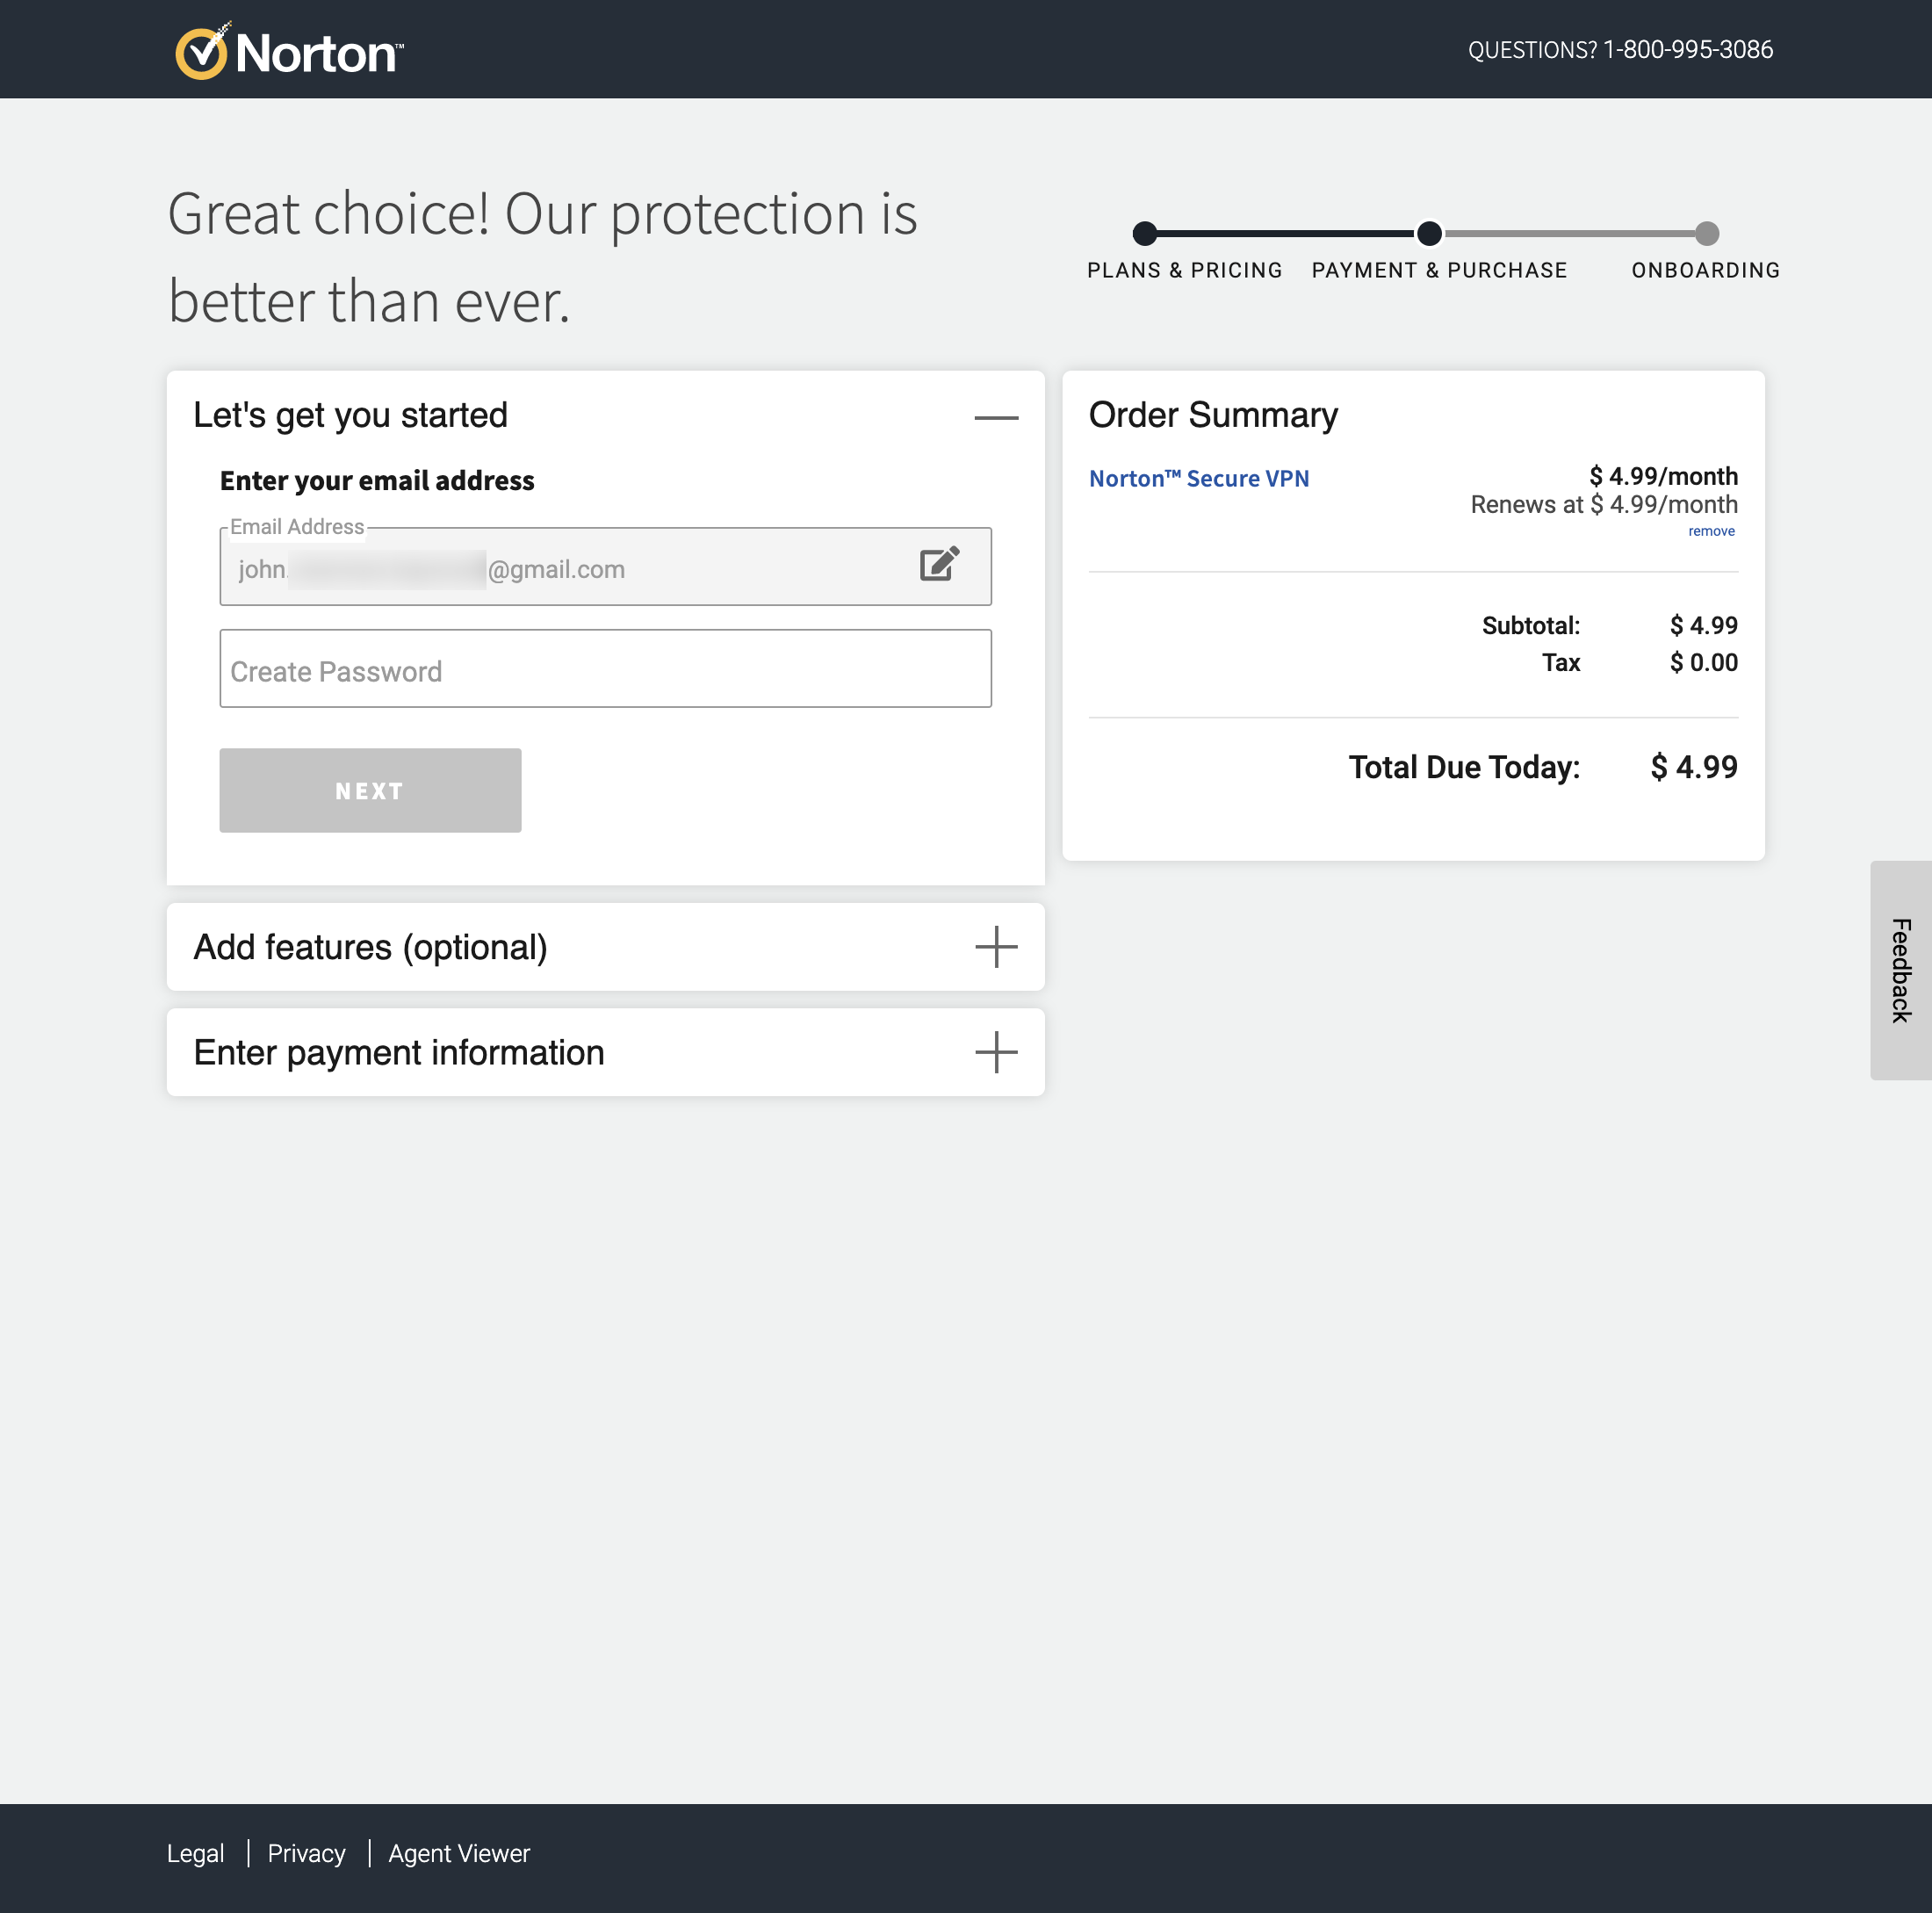The height and width of the screenshot is (1913, 1932).
Task: Click the plus icon on Enter payment information
Action: tap(996, 1052)
